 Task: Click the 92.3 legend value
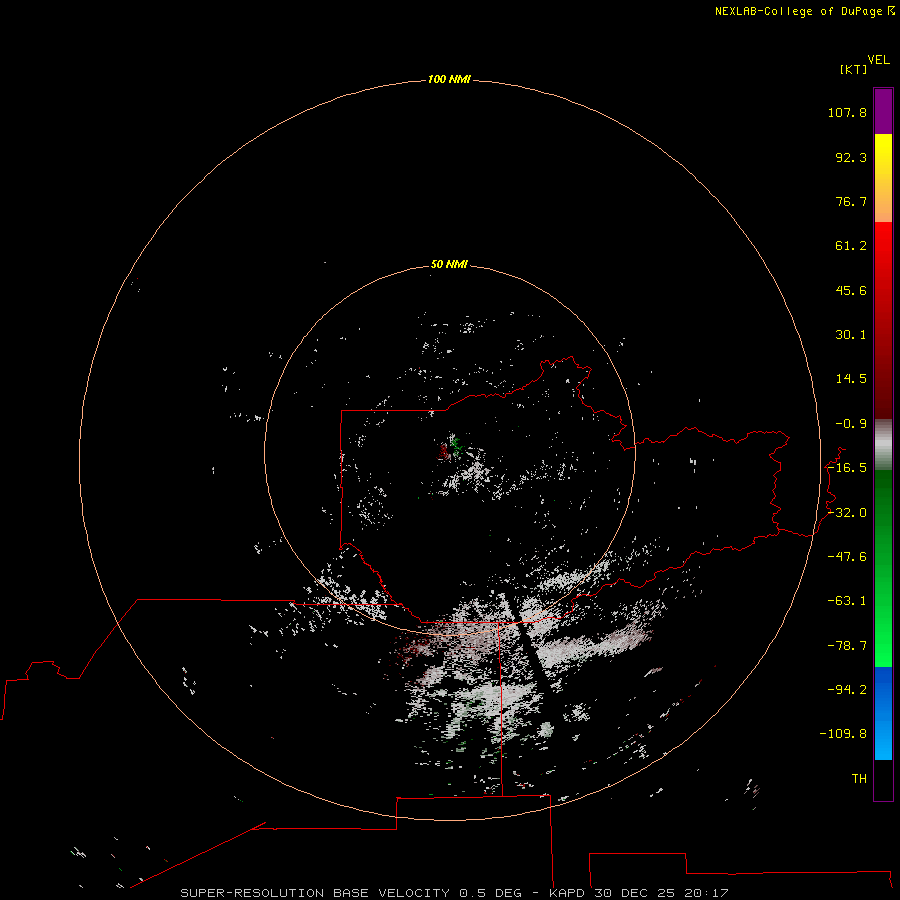pos(851,157)
